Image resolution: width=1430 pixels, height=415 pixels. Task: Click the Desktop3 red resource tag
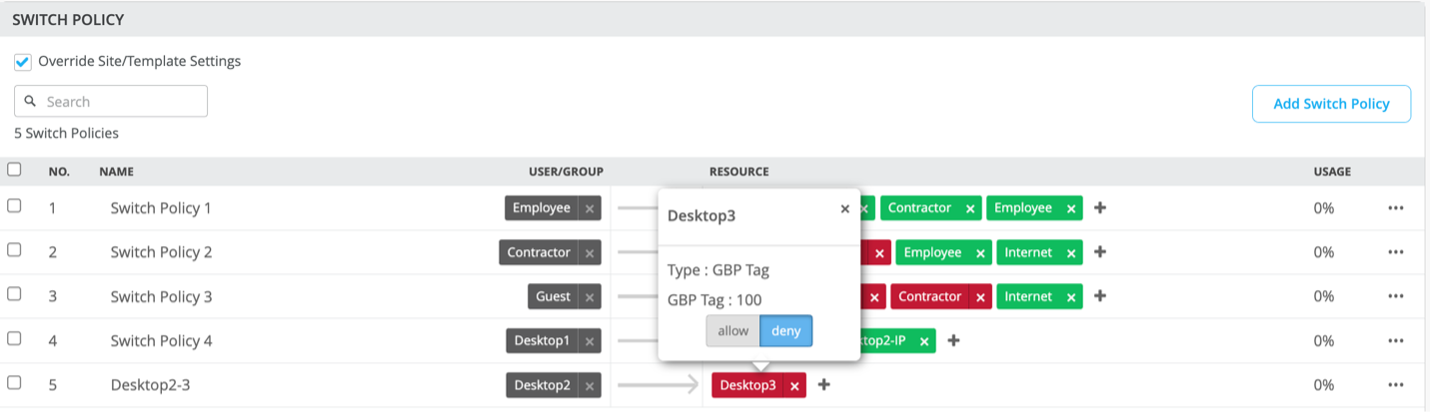(x=747, y=385)
